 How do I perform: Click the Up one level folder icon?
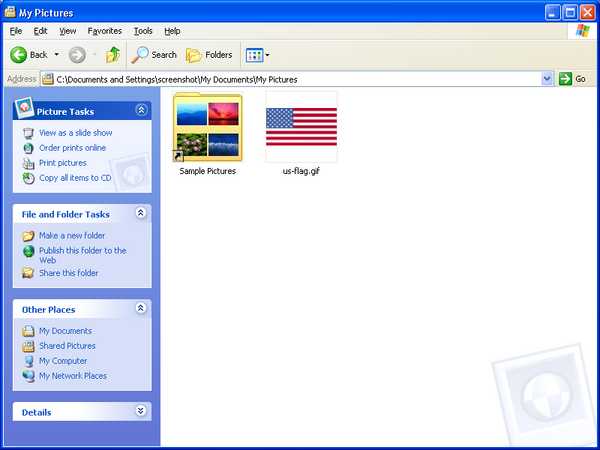pyautogui.click(x=113, y=55)
